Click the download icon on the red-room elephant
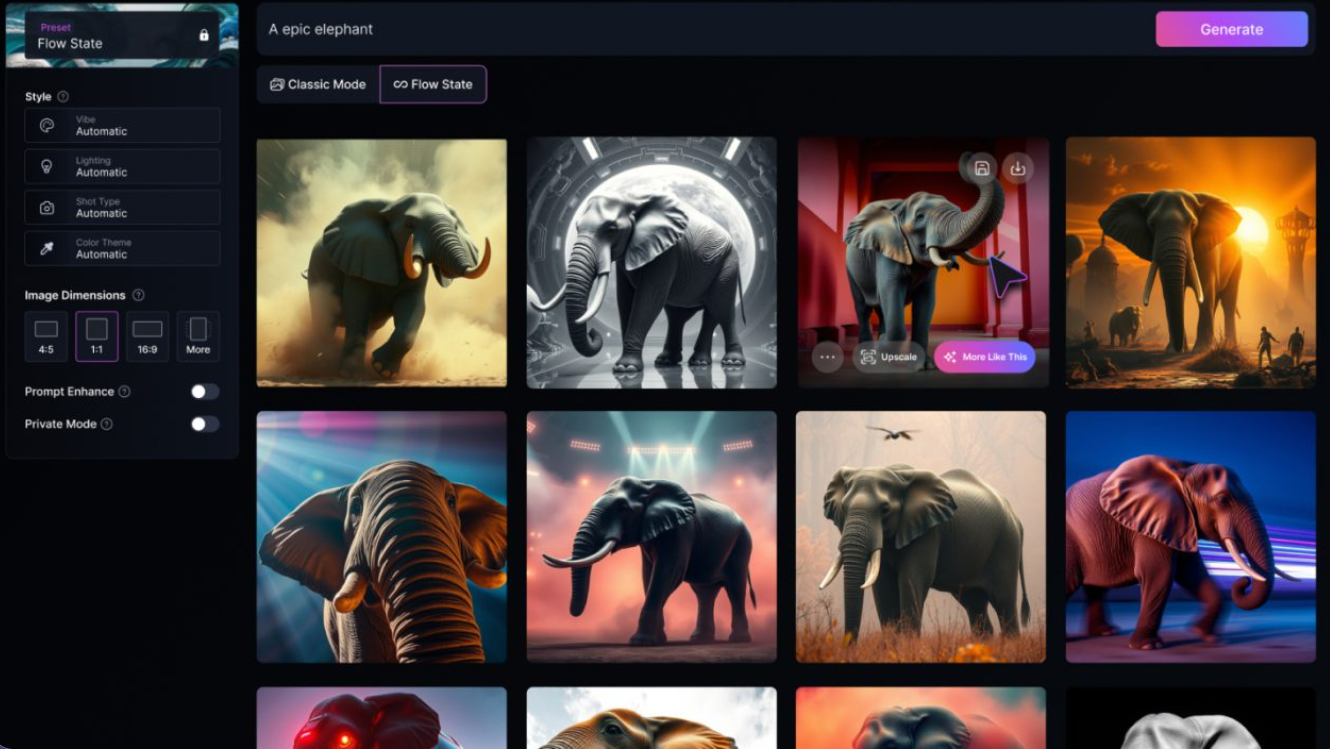 [x=1018, y=168]
